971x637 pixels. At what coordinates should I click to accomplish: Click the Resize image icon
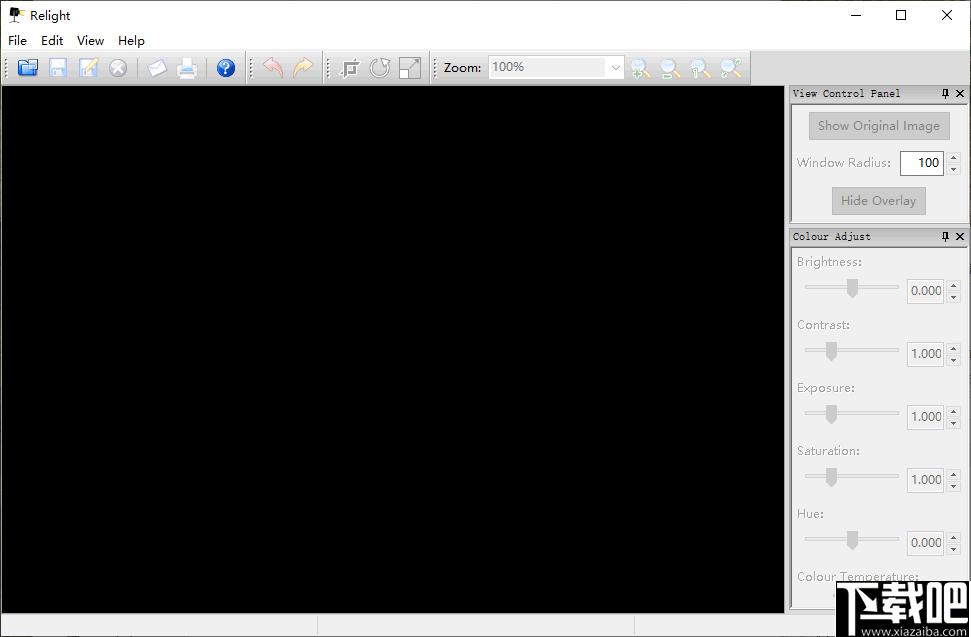click(x=410, y=67)
